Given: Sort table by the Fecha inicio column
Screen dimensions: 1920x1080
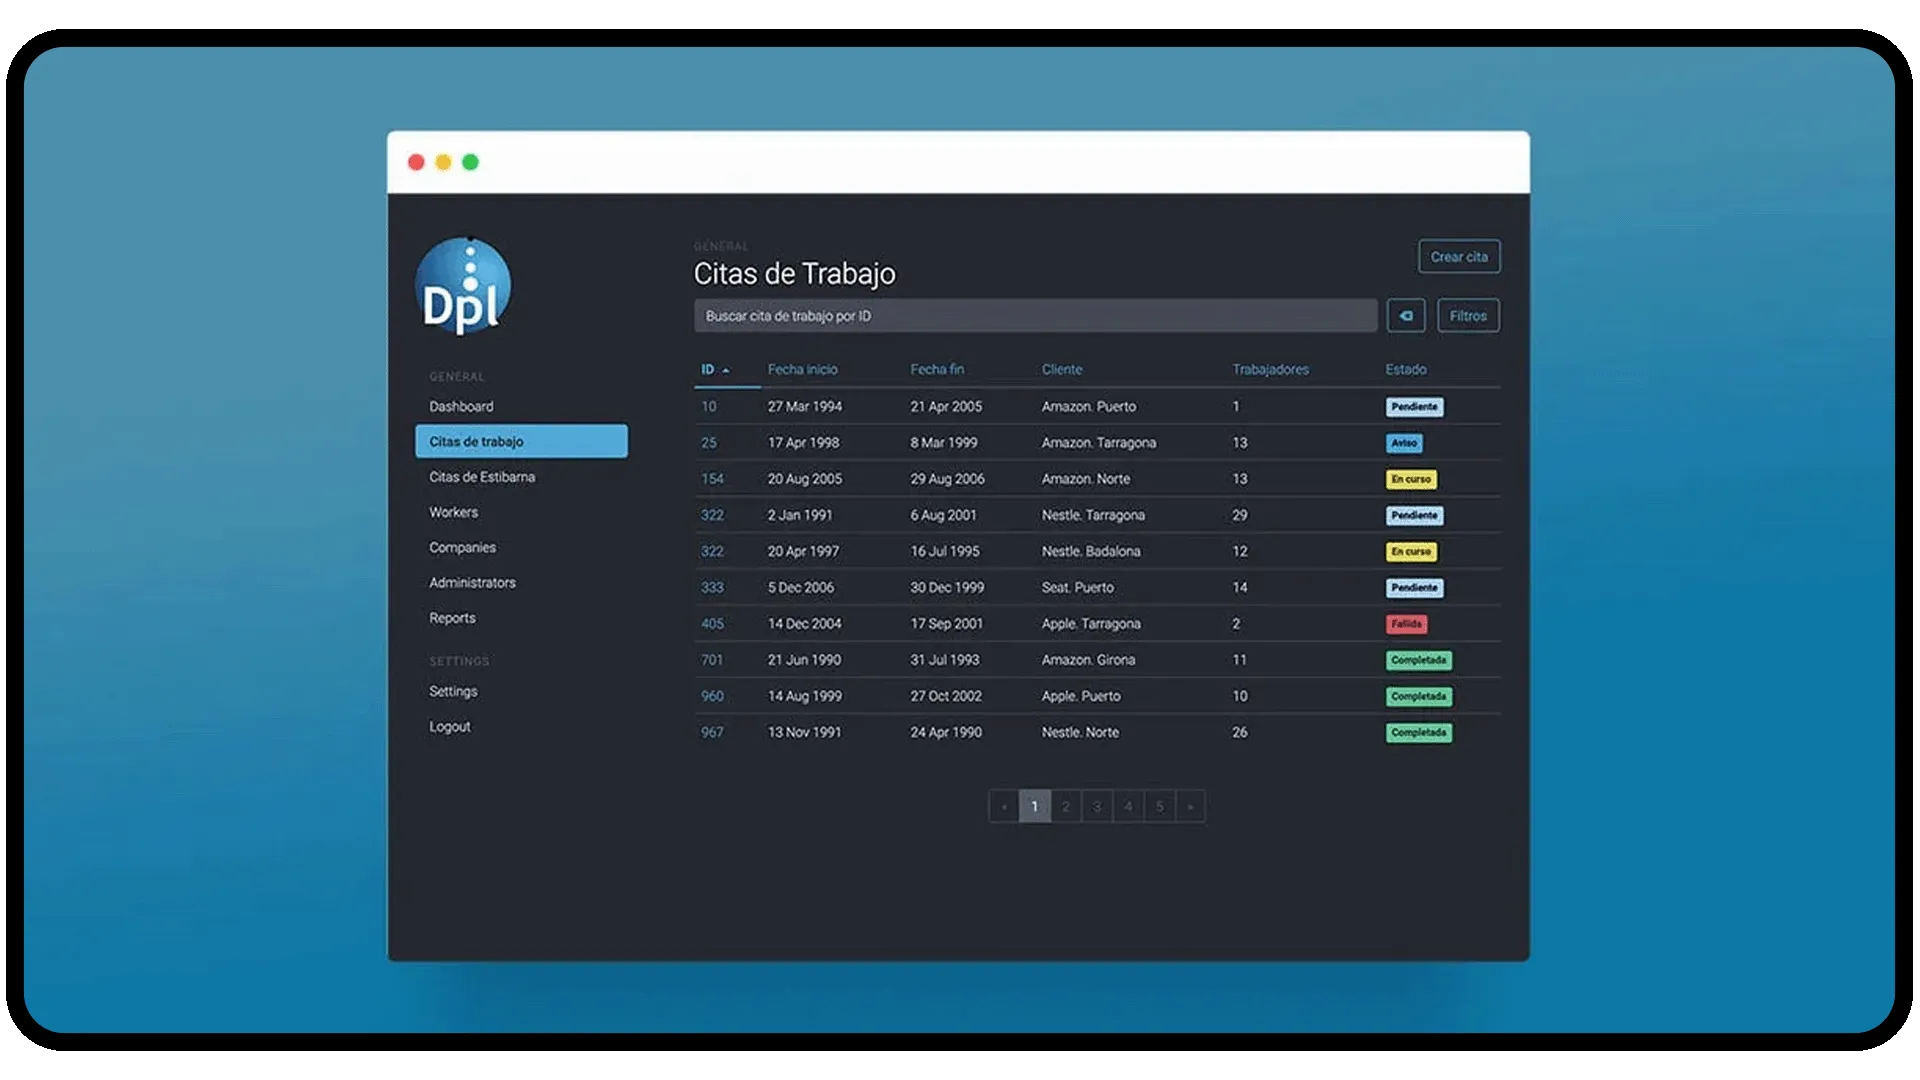Looking at the screenshot, I should pos(803,369).
